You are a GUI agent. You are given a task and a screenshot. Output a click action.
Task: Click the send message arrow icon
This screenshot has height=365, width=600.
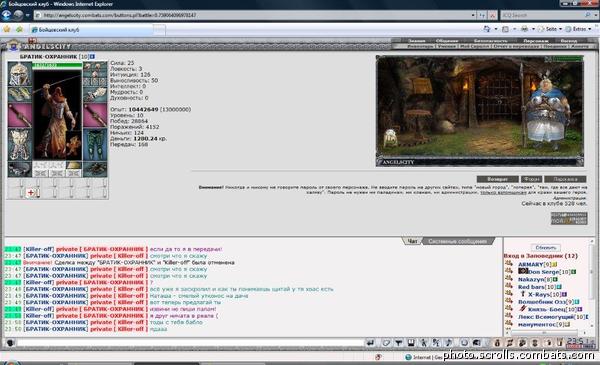point(370,343)
